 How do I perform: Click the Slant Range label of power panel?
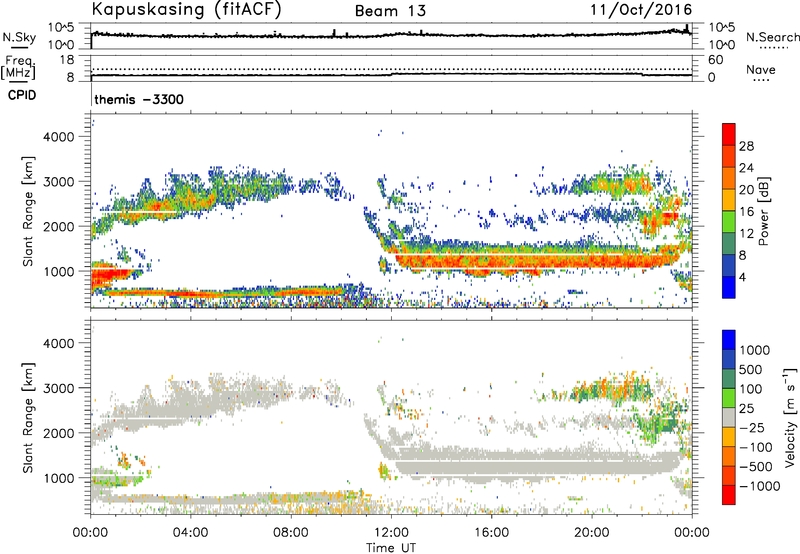(28, 212)
